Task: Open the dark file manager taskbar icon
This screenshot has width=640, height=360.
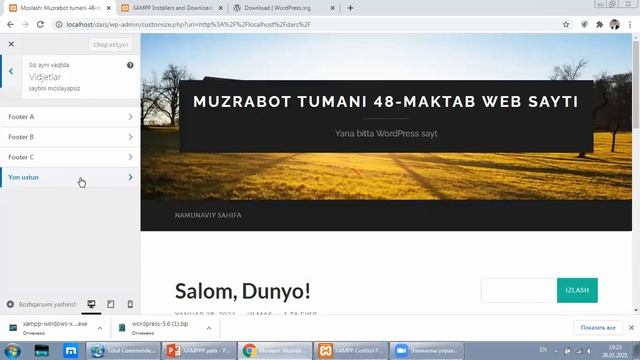Action: click(42, 351)
